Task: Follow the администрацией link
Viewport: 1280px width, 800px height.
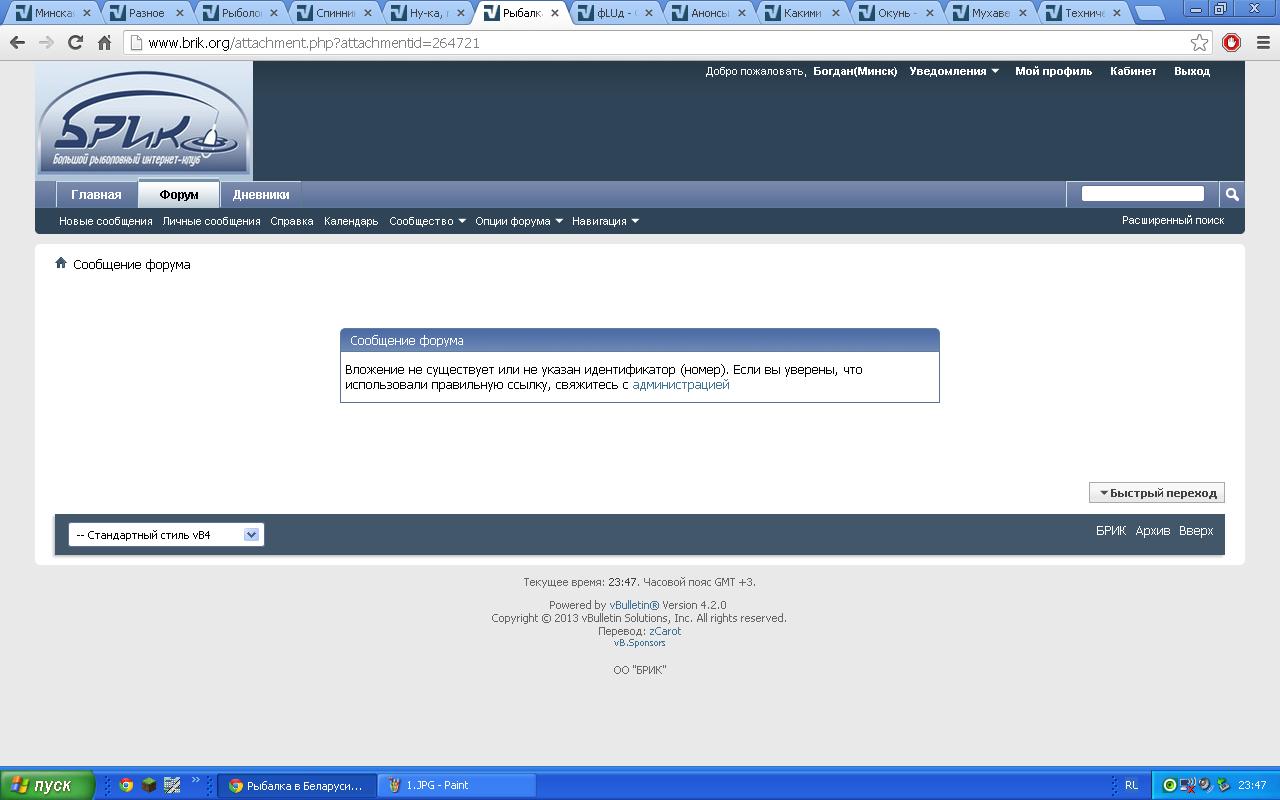Action: pos(680,385)
